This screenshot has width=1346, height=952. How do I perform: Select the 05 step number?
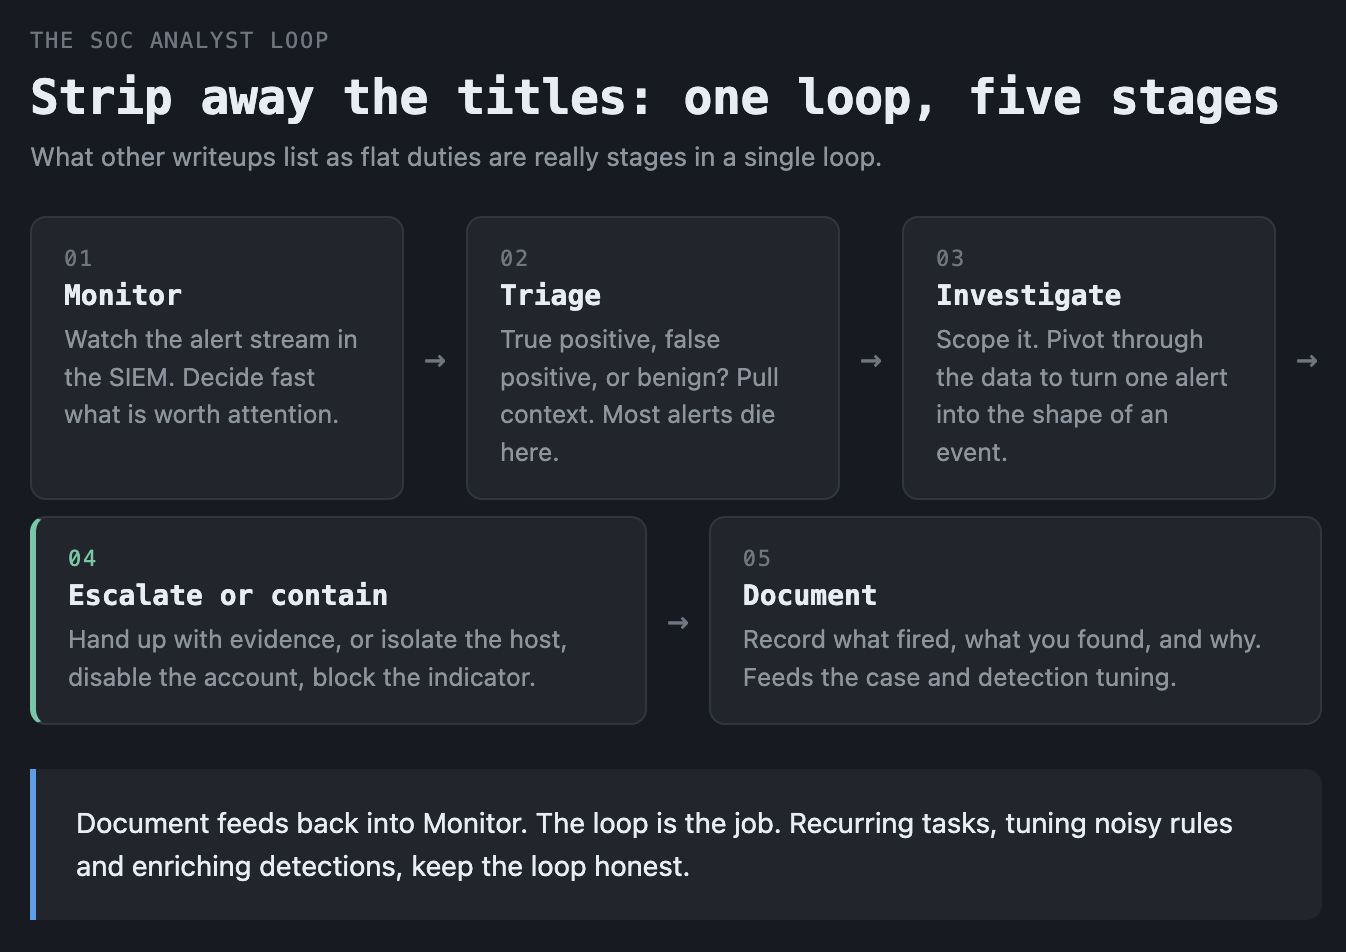pos(757,558)
